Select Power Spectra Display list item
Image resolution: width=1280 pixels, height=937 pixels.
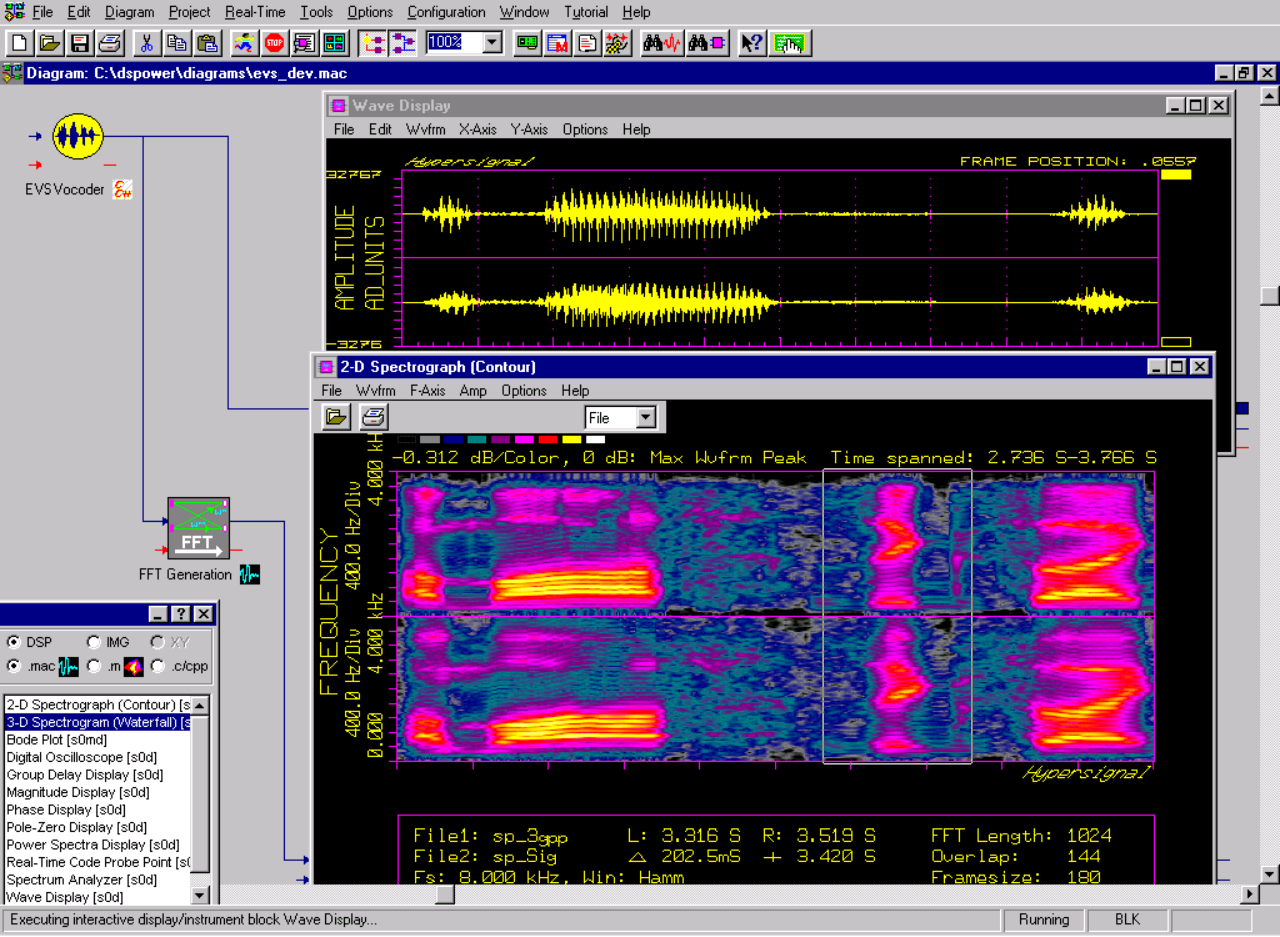98,845
